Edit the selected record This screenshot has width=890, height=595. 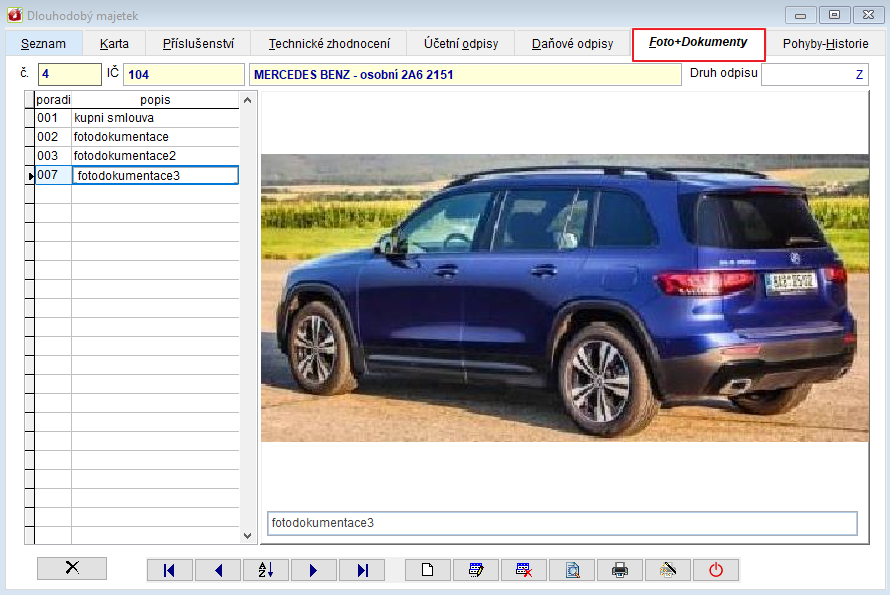pyautogui.click(x=476, y=570)
